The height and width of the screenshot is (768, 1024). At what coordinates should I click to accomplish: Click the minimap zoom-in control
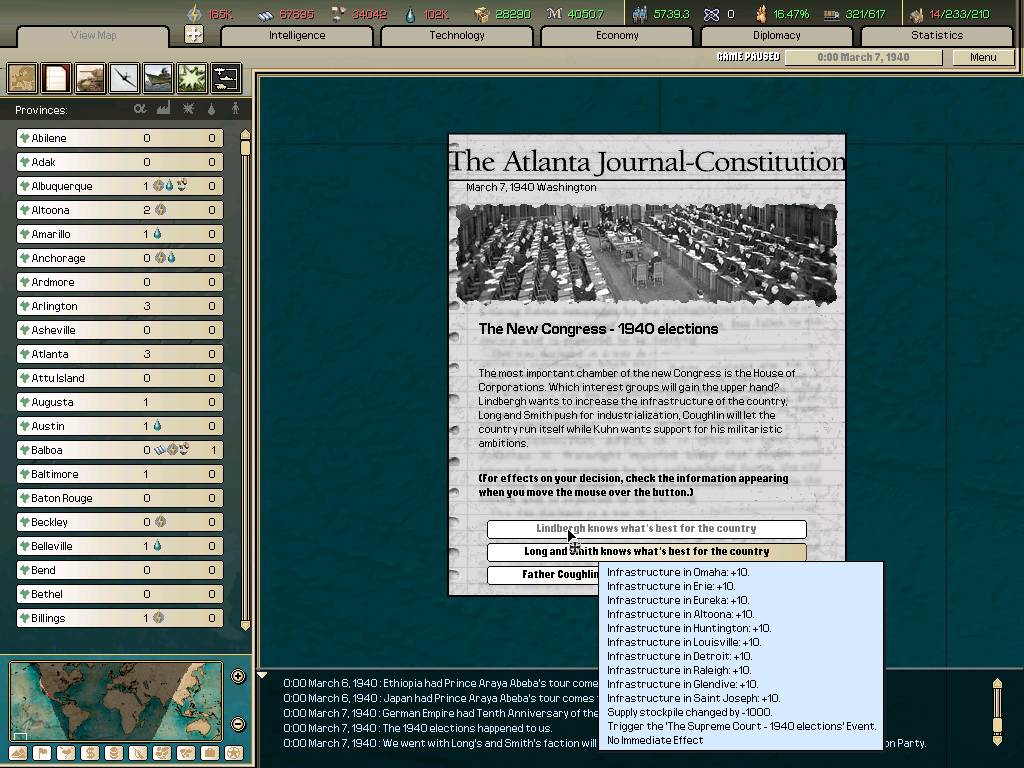pos(237,675)
